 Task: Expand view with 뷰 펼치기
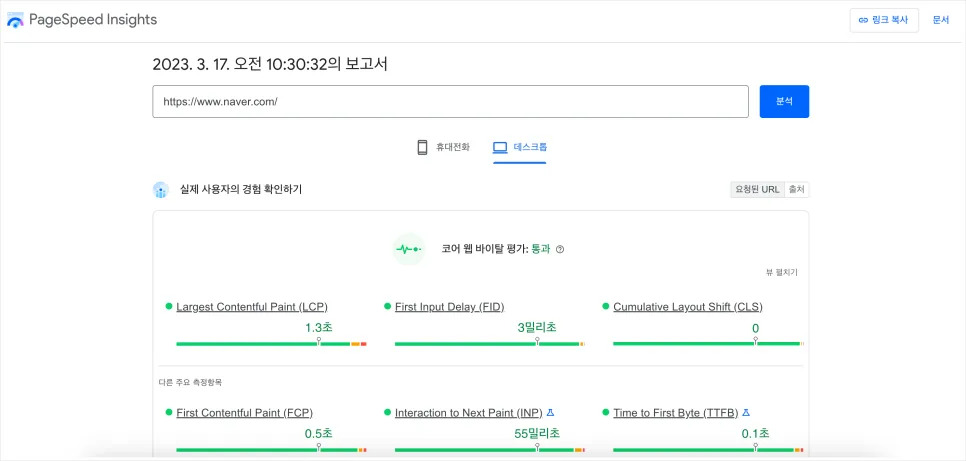782,272
